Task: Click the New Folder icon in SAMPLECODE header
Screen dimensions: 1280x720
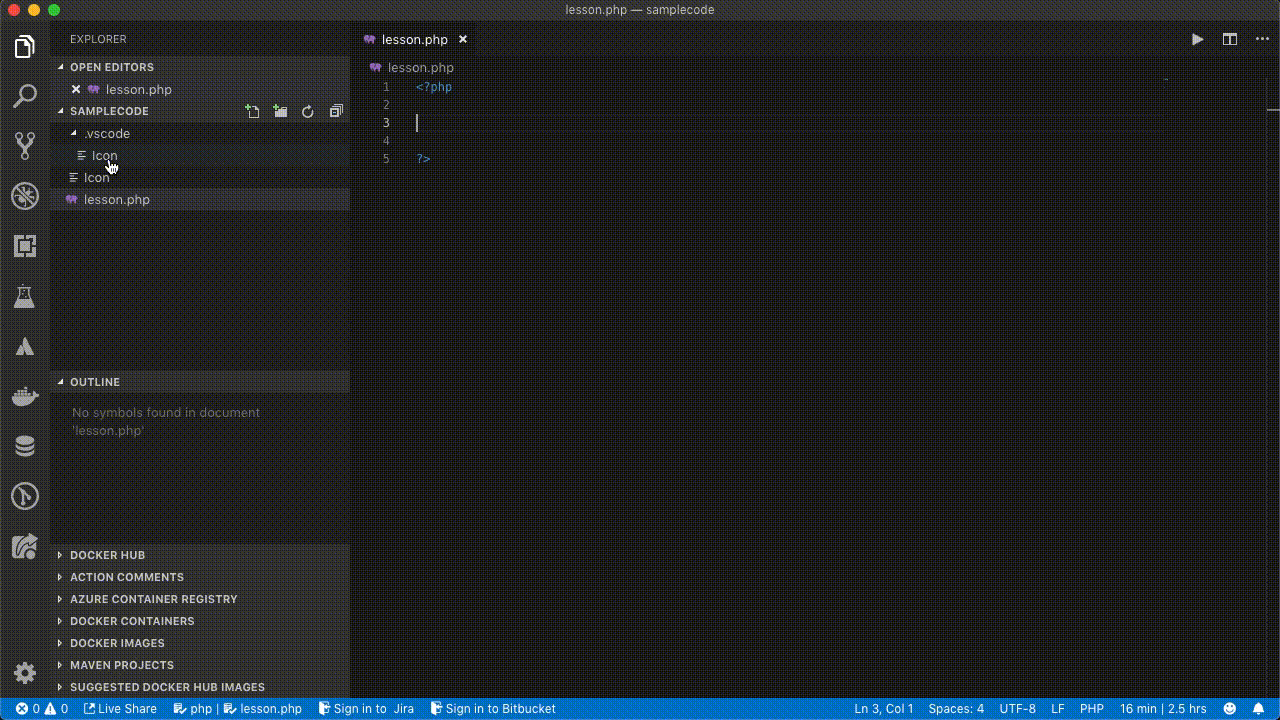Action: pyautogui.click(x=281, y=111)
